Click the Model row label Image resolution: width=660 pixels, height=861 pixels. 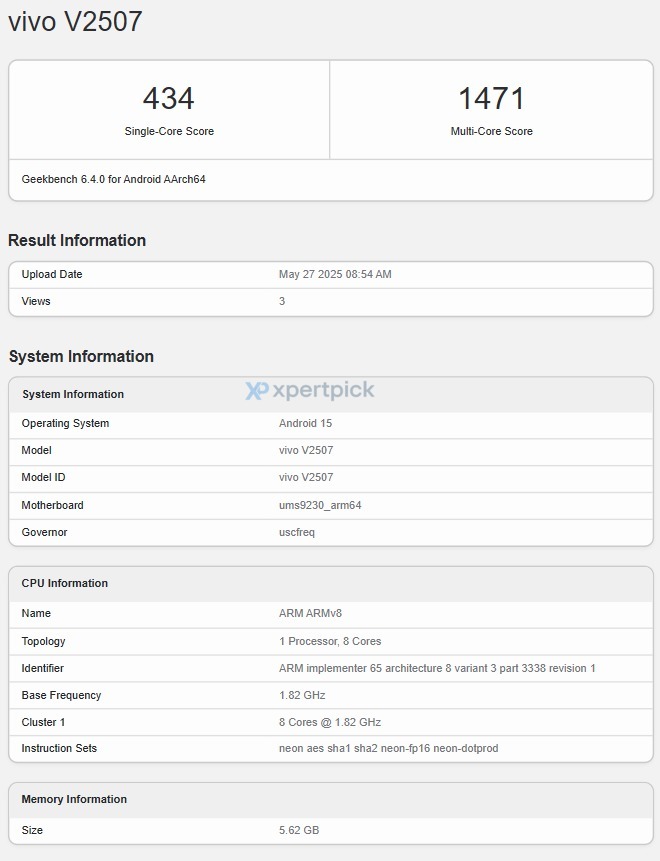[36, 450]
